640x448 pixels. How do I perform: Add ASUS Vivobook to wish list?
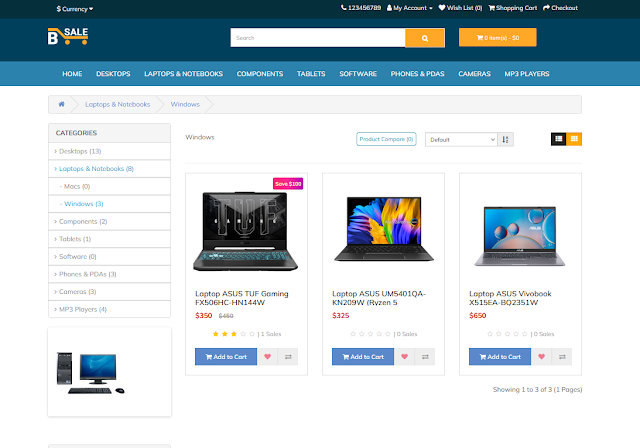541,357
